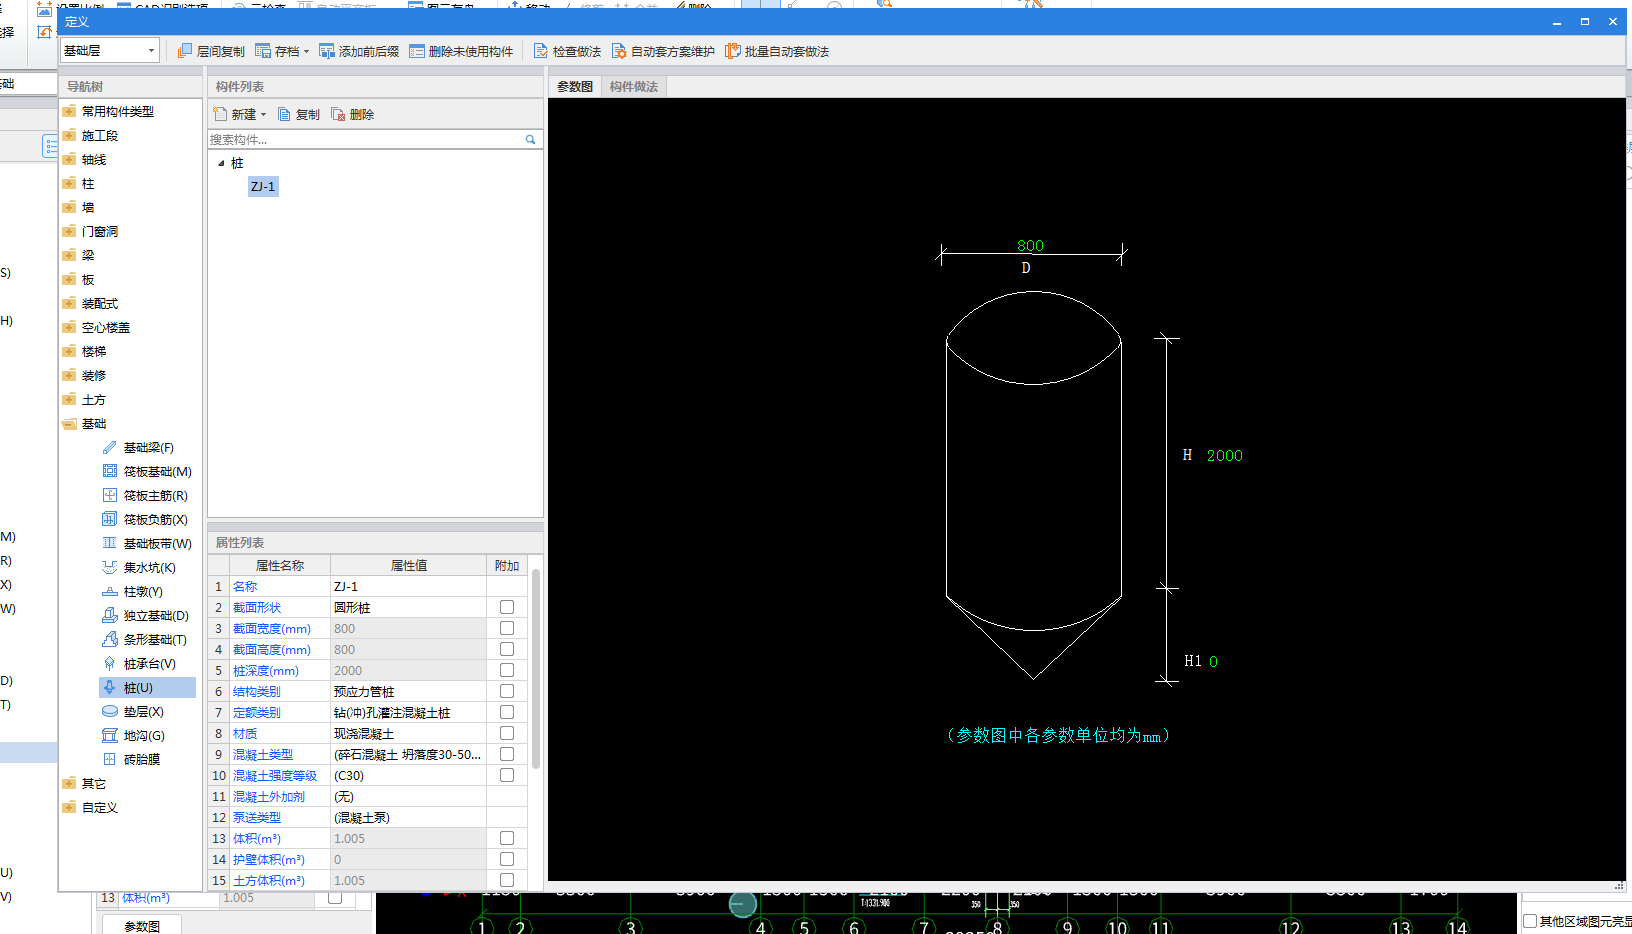
Task: Click the 检查做法 icon
Action: (x=541, y=51)
